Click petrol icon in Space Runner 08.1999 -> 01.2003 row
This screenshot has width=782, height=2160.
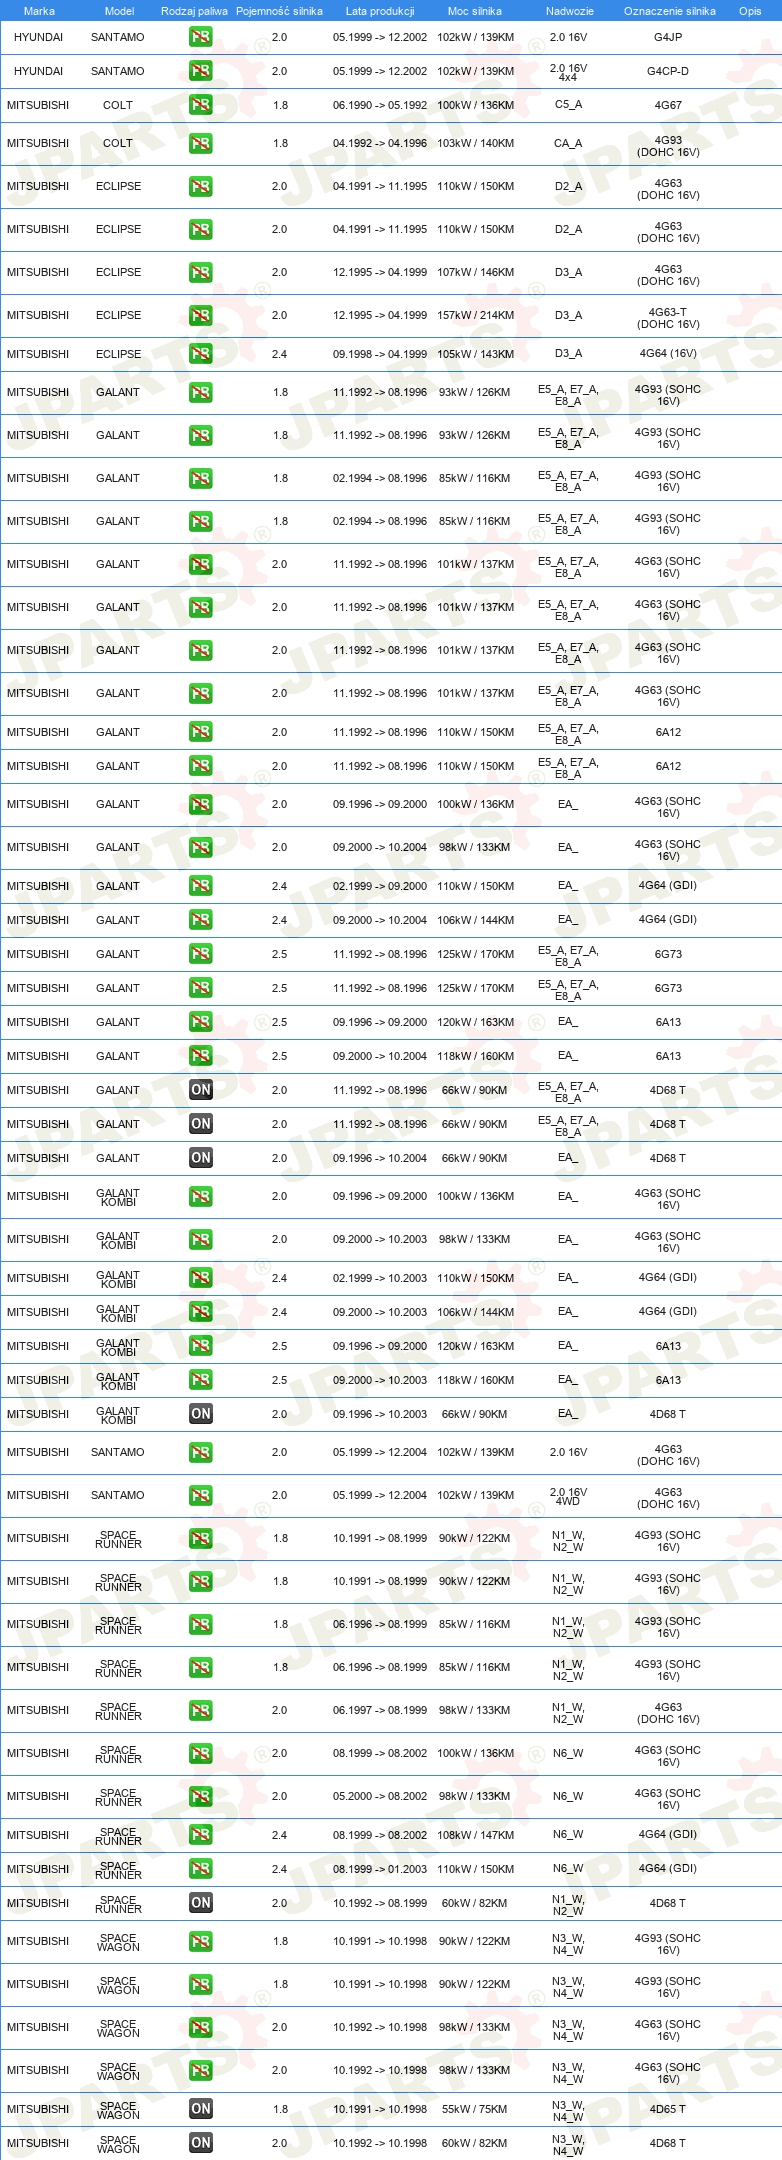point(200,1869)
